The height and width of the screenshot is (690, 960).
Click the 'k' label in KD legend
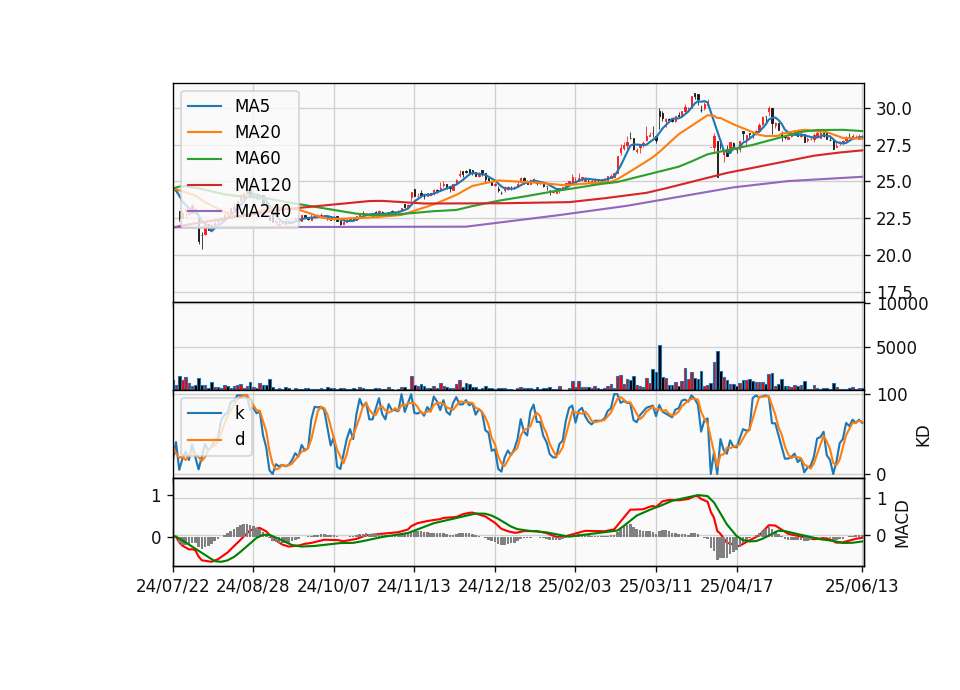pos(239,413)
